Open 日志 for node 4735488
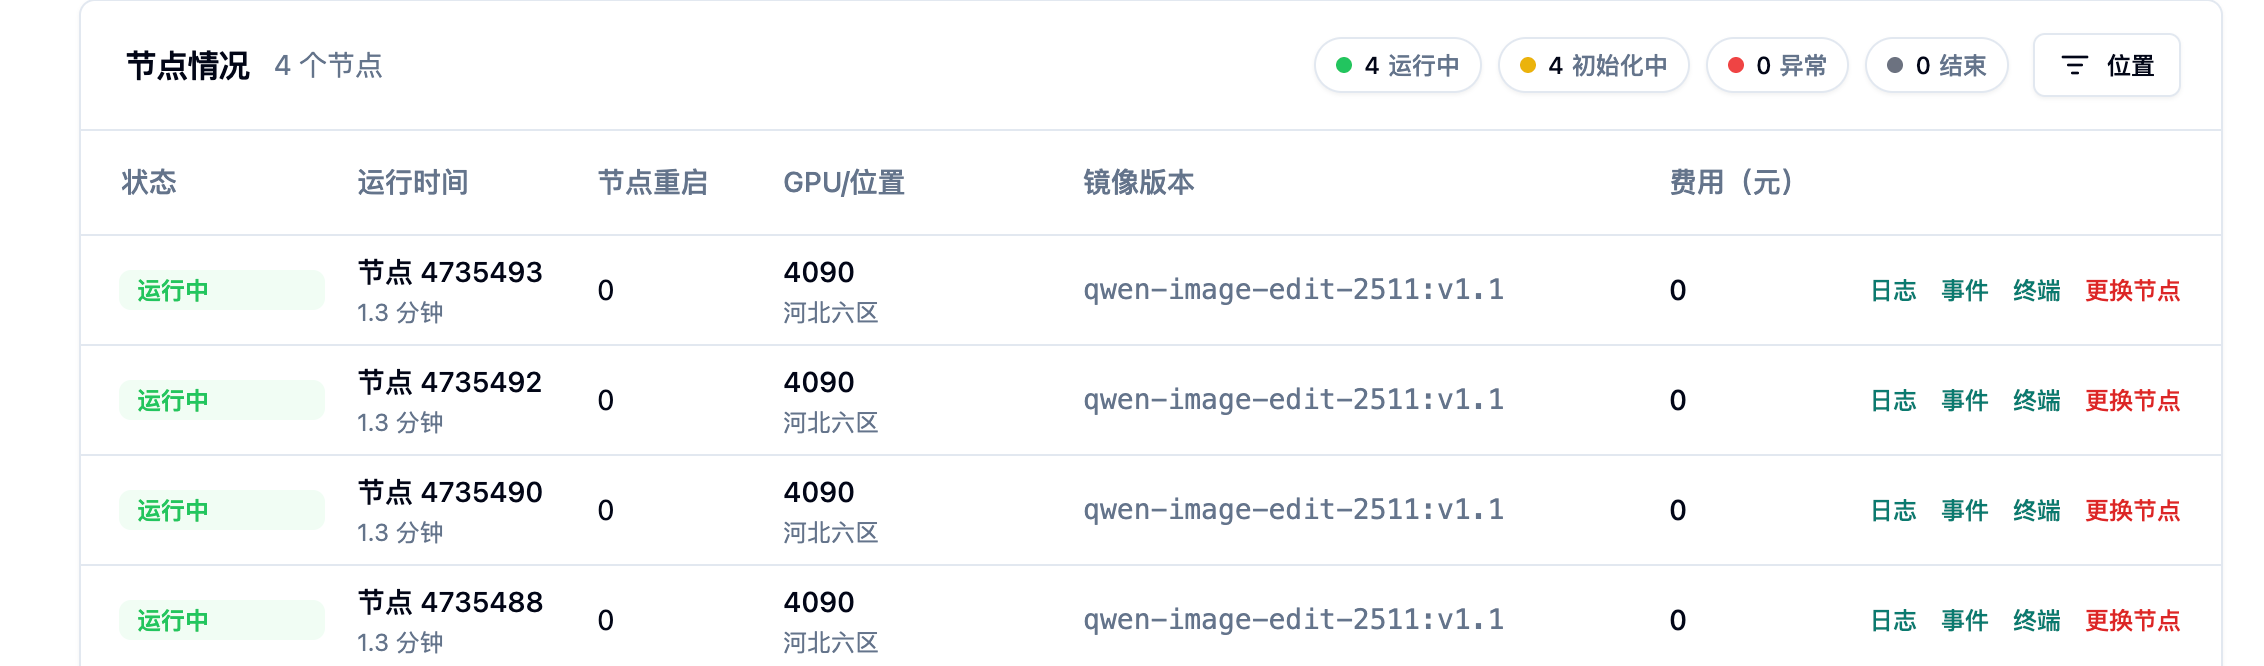Viewport: 2264px width, 666px height. (1893, 621)
